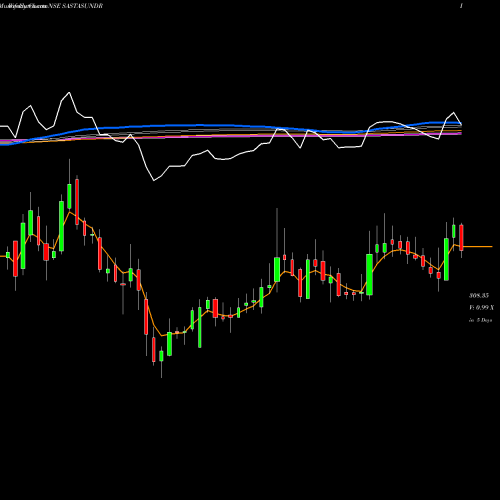500x500 pixels.
Task: Click the 'in 5 Days' label
Action: tap(480, 320)
